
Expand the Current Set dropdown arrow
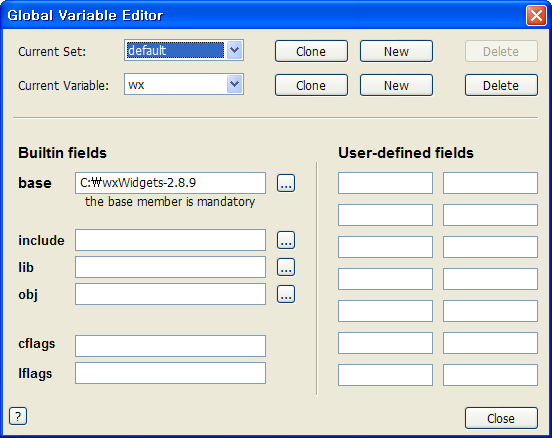[x=234, y=50]
